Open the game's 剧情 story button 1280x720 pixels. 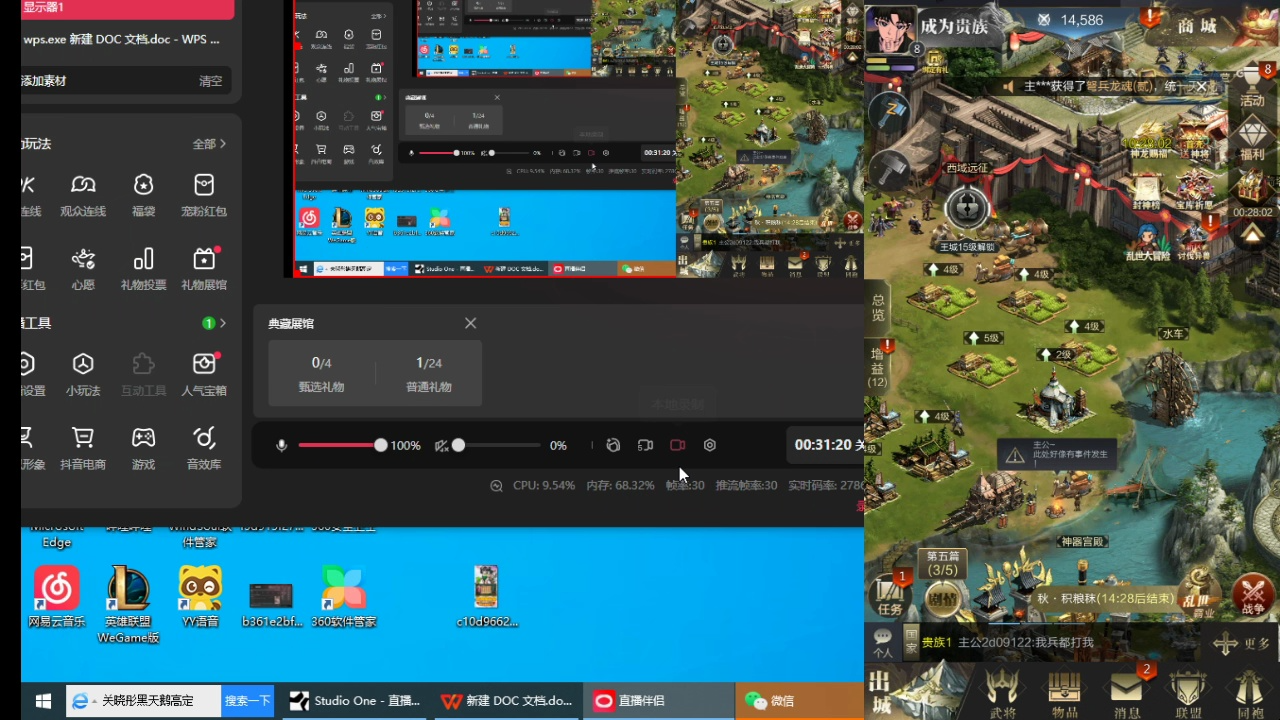[941, 598]
